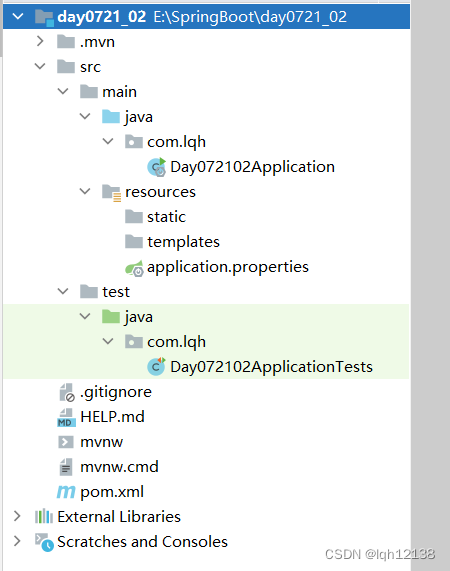The width and height of the screenshot is (450, 571).
Task: Collapse the com.lqh chevron under main java
Action: [x=108, y=141]
